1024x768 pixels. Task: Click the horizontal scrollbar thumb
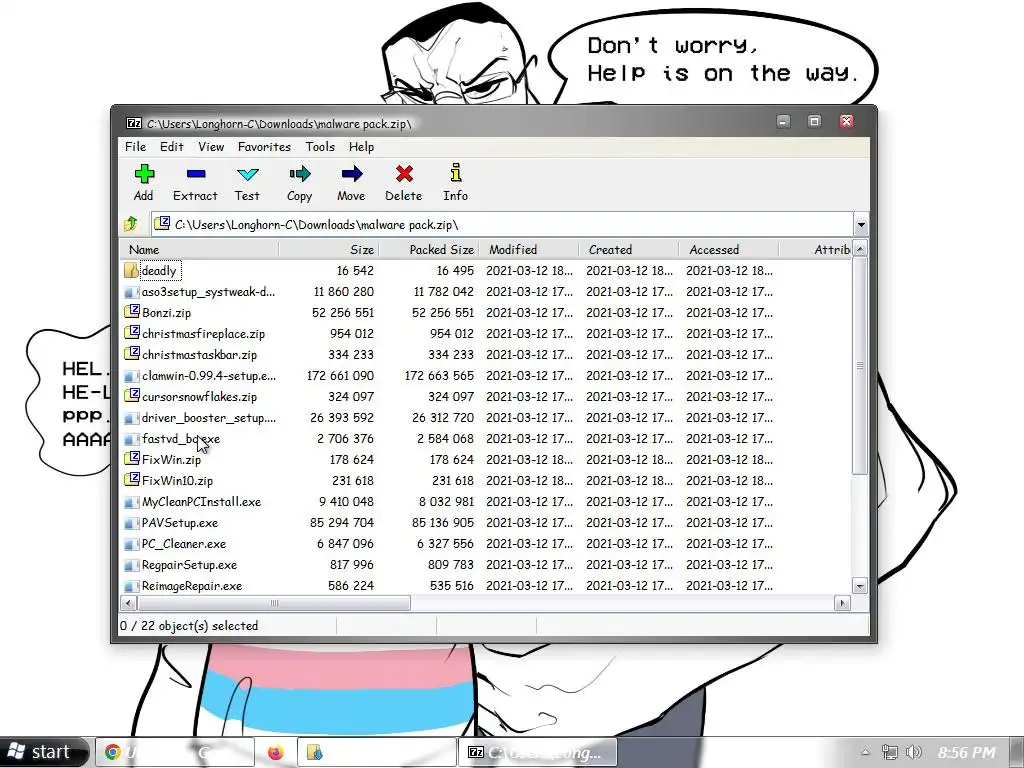(274, 603)
